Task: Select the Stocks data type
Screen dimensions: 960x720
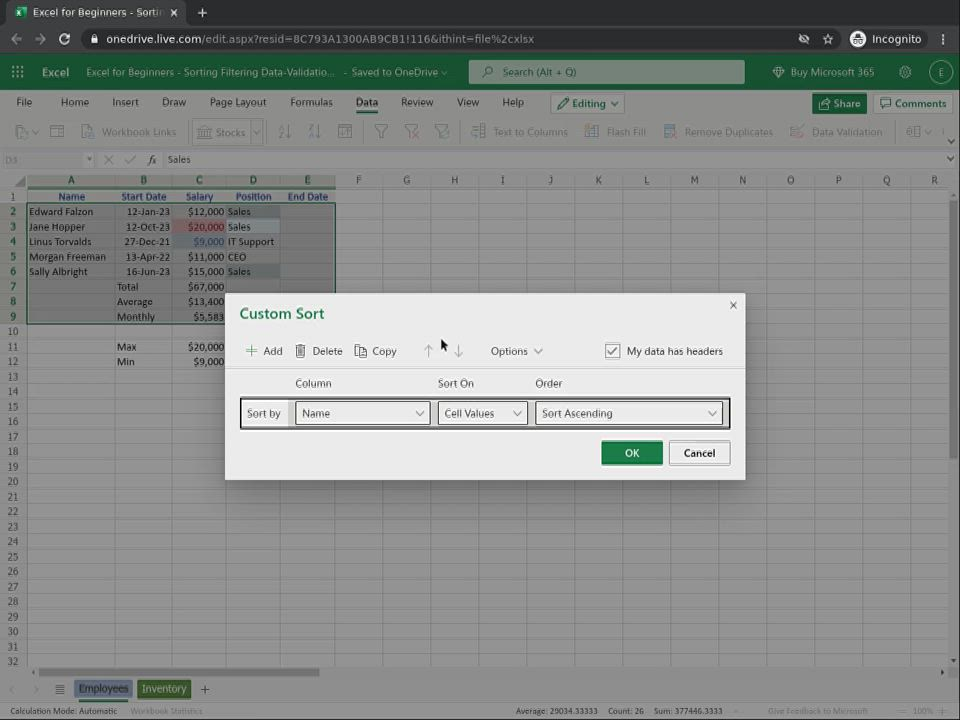Action: point(222,132)
